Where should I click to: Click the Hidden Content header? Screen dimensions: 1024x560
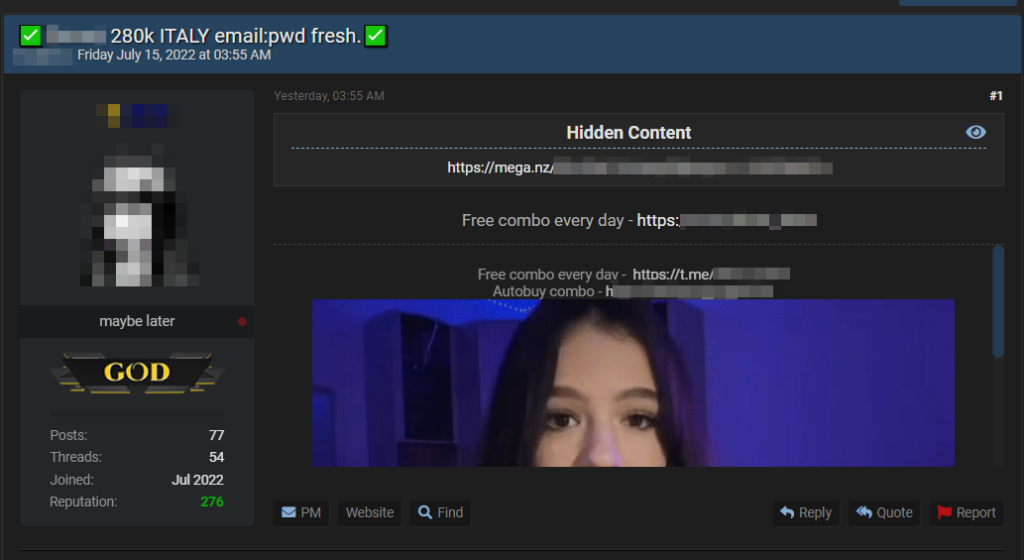[x=628, y=133]
